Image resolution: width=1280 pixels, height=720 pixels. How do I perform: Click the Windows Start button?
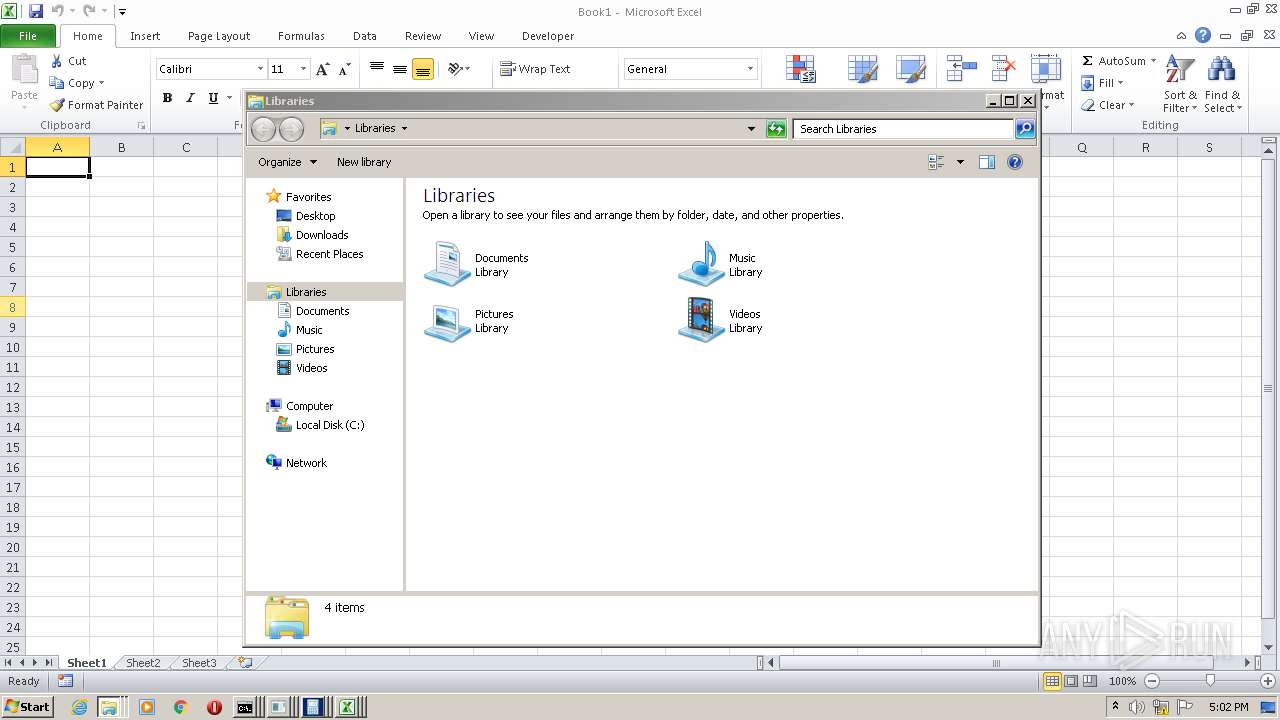pyautogui.click(x=28, y=707)
